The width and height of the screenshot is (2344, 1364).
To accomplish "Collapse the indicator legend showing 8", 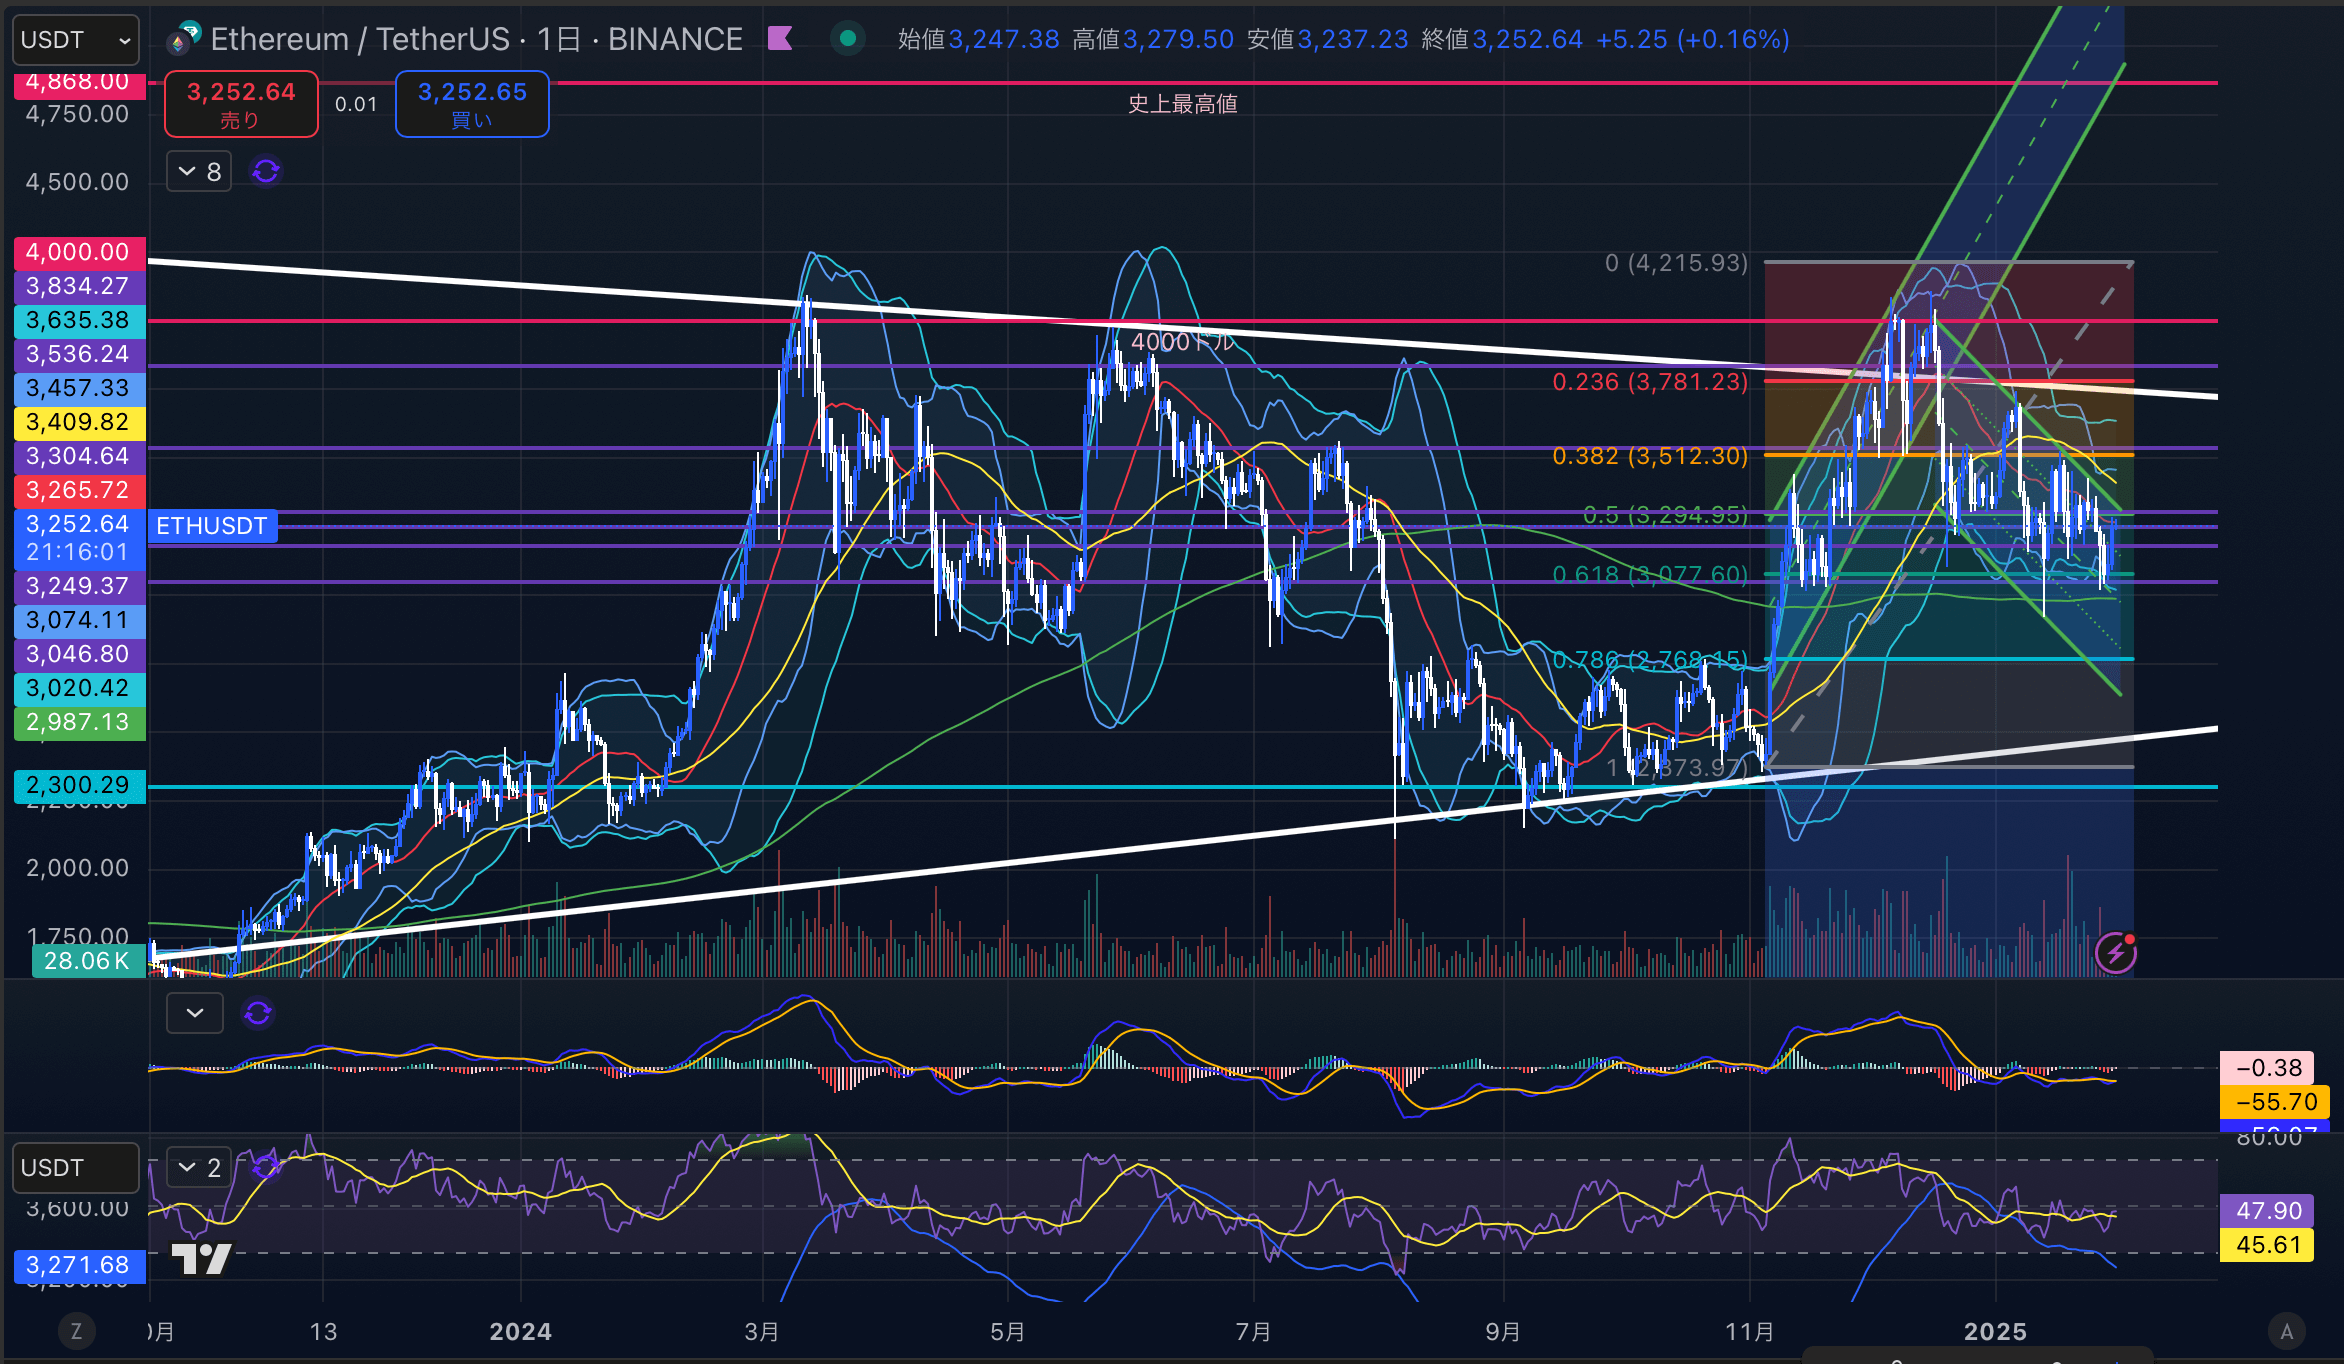I will (199, 172).
